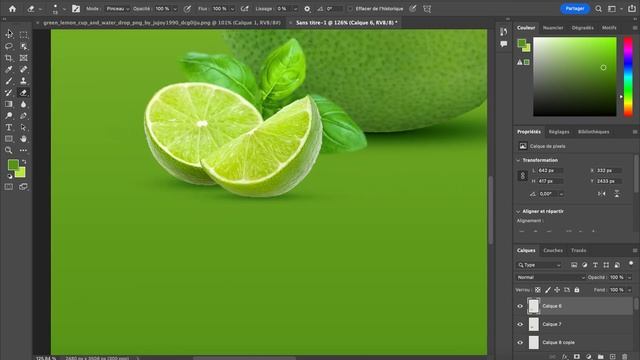Image resolution: width=640 pixels, height=360 pixels.
Task: Toggle the width-height link constraint
Action: click(x=522, y=176)
